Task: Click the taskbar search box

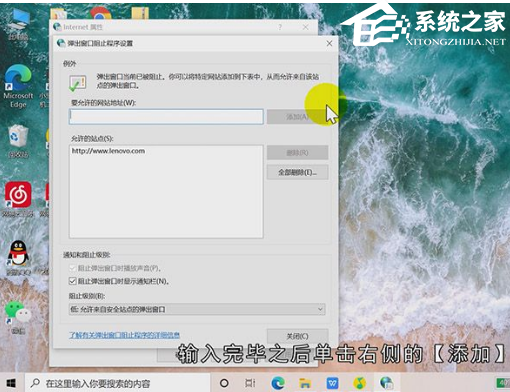Action: click(118, 383)
